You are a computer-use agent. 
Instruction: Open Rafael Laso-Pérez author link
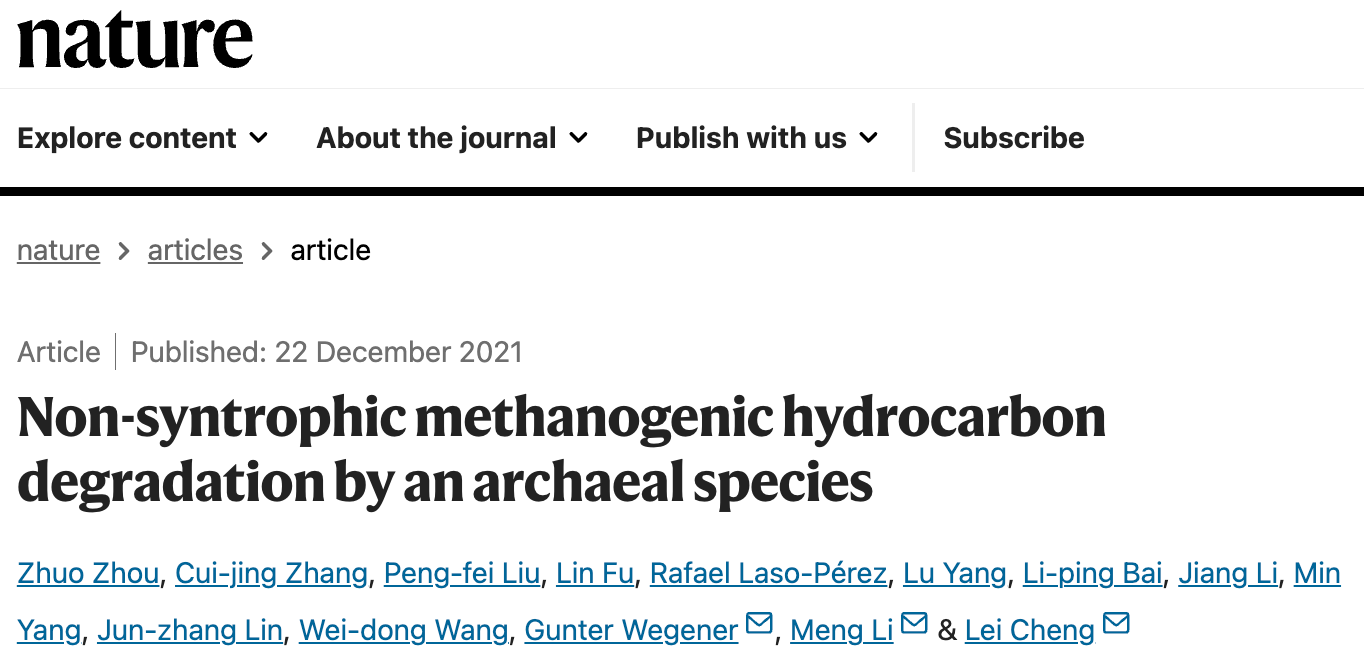pyautogui.click(x=768, y=573)
